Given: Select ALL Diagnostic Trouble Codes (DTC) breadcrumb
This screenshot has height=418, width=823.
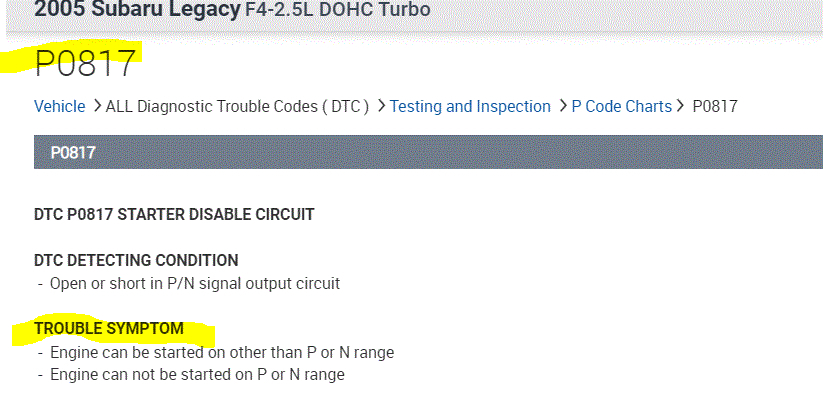Looking at the screenshot, I should [238, 107].
